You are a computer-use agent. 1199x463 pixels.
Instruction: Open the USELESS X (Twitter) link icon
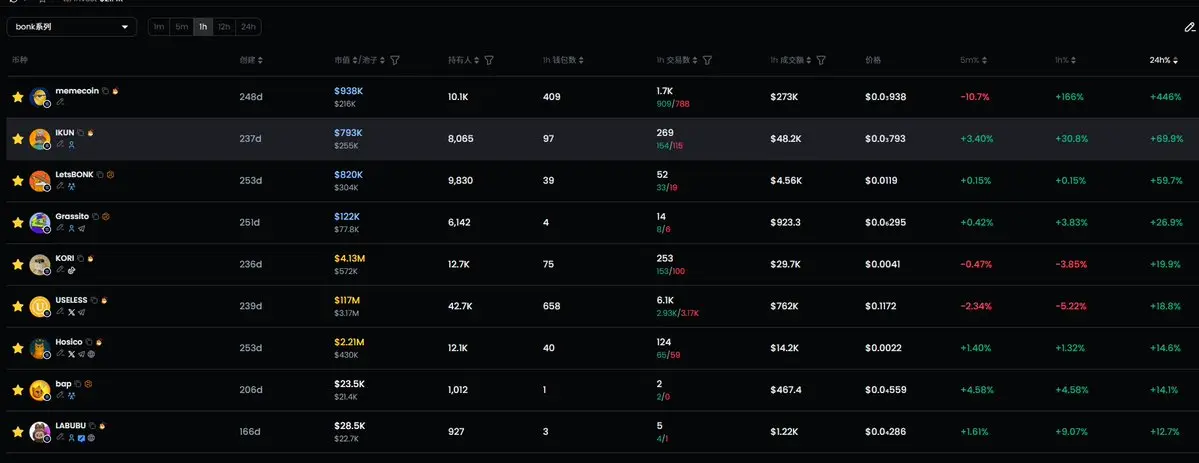71,312
